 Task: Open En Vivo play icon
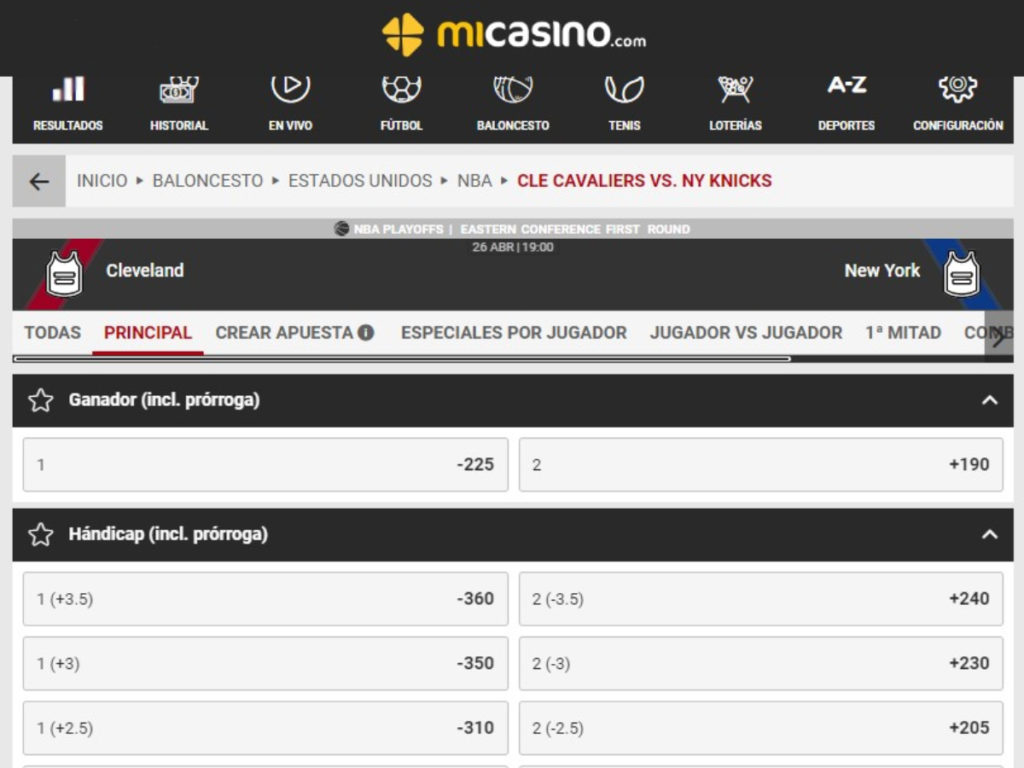[291, 88]
